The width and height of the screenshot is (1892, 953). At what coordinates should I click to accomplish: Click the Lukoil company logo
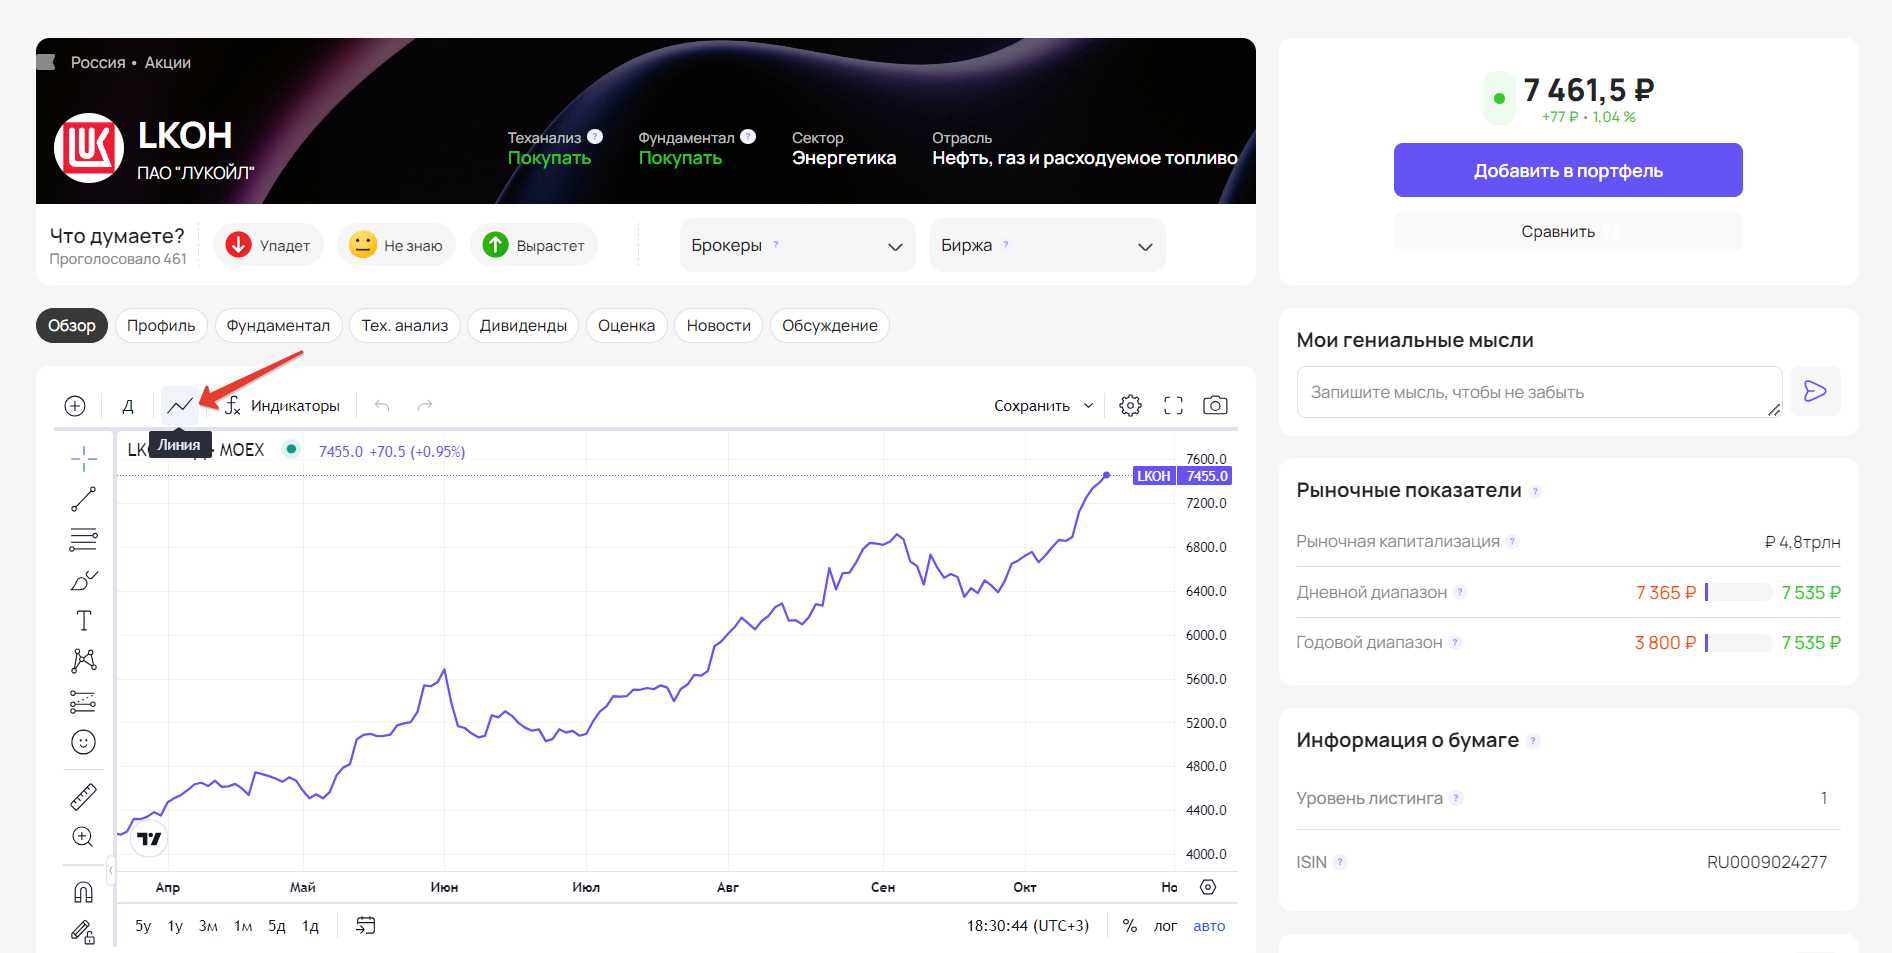[89, 148]
